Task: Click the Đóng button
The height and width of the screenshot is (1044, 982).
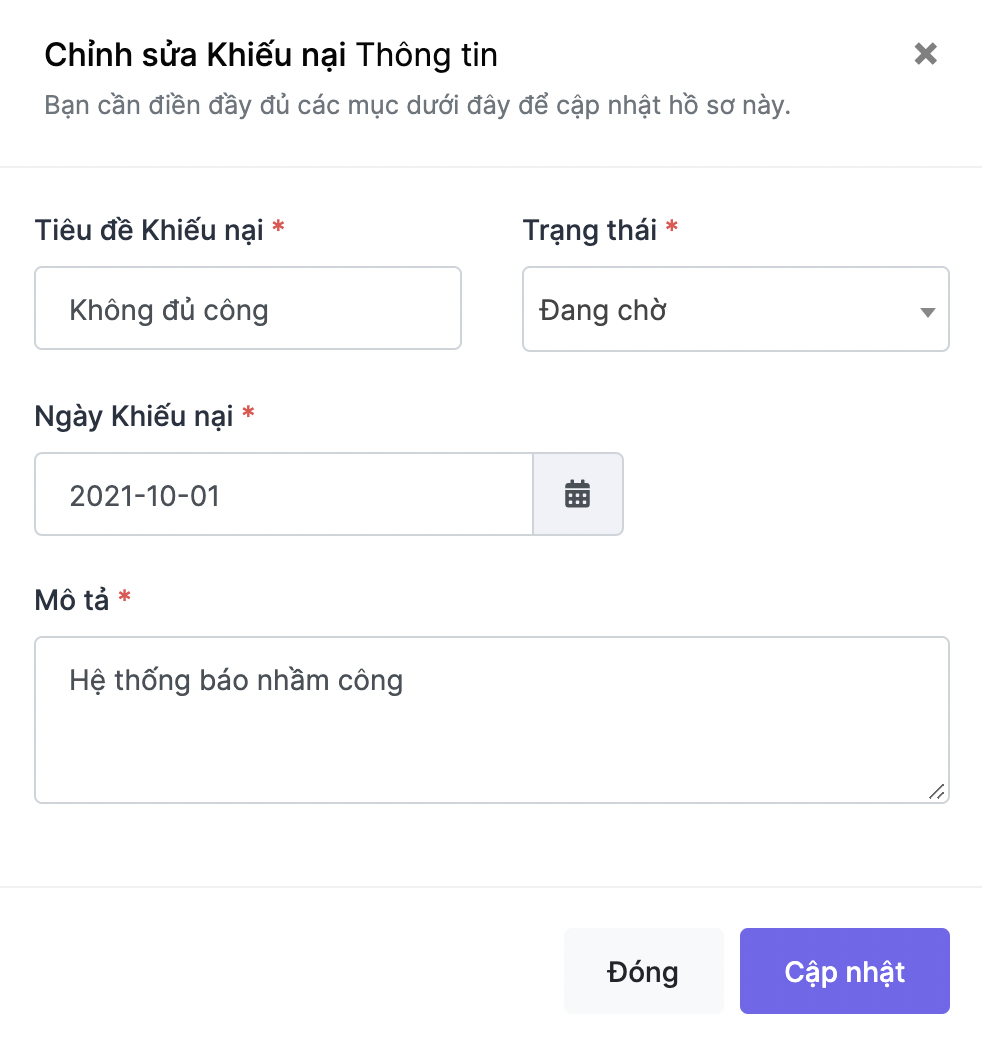Action: point(643,971)
